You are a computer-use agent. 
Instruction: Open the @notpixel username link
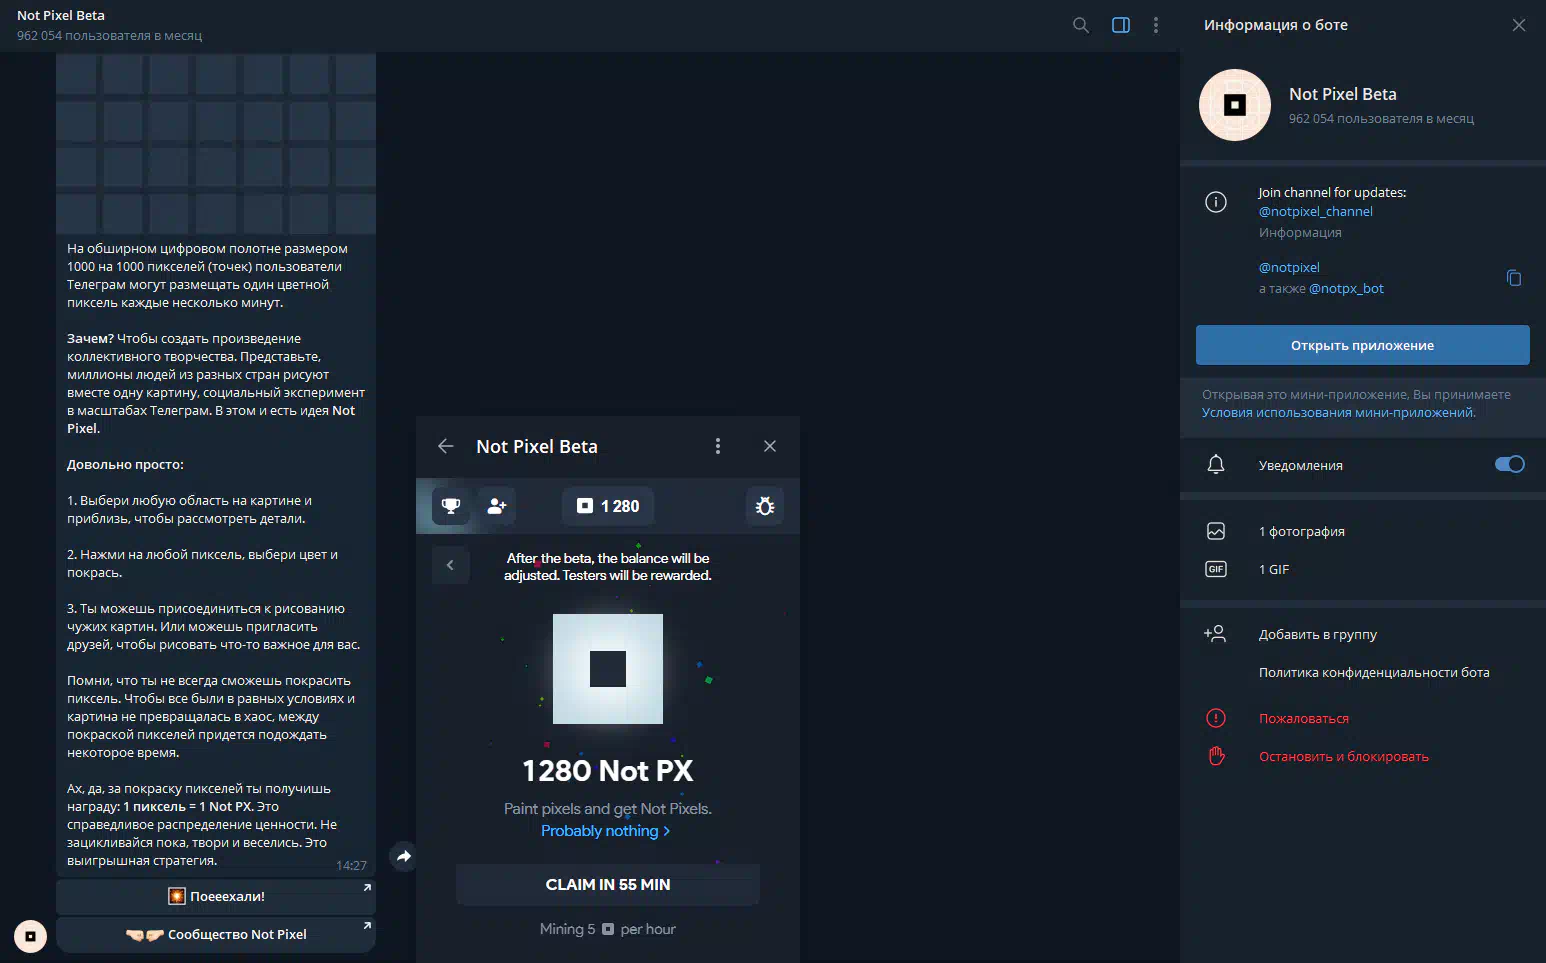(1289, 267)
